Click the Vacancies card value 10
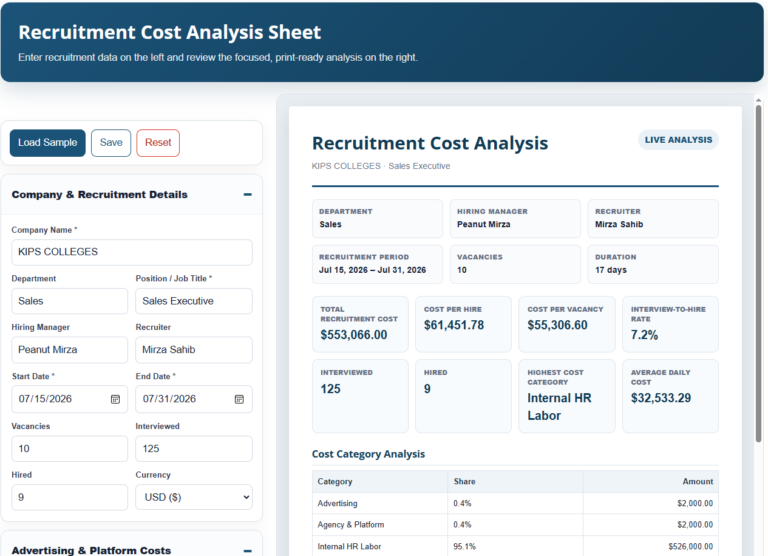Screen dimensions: 768x556 [462, 270]
